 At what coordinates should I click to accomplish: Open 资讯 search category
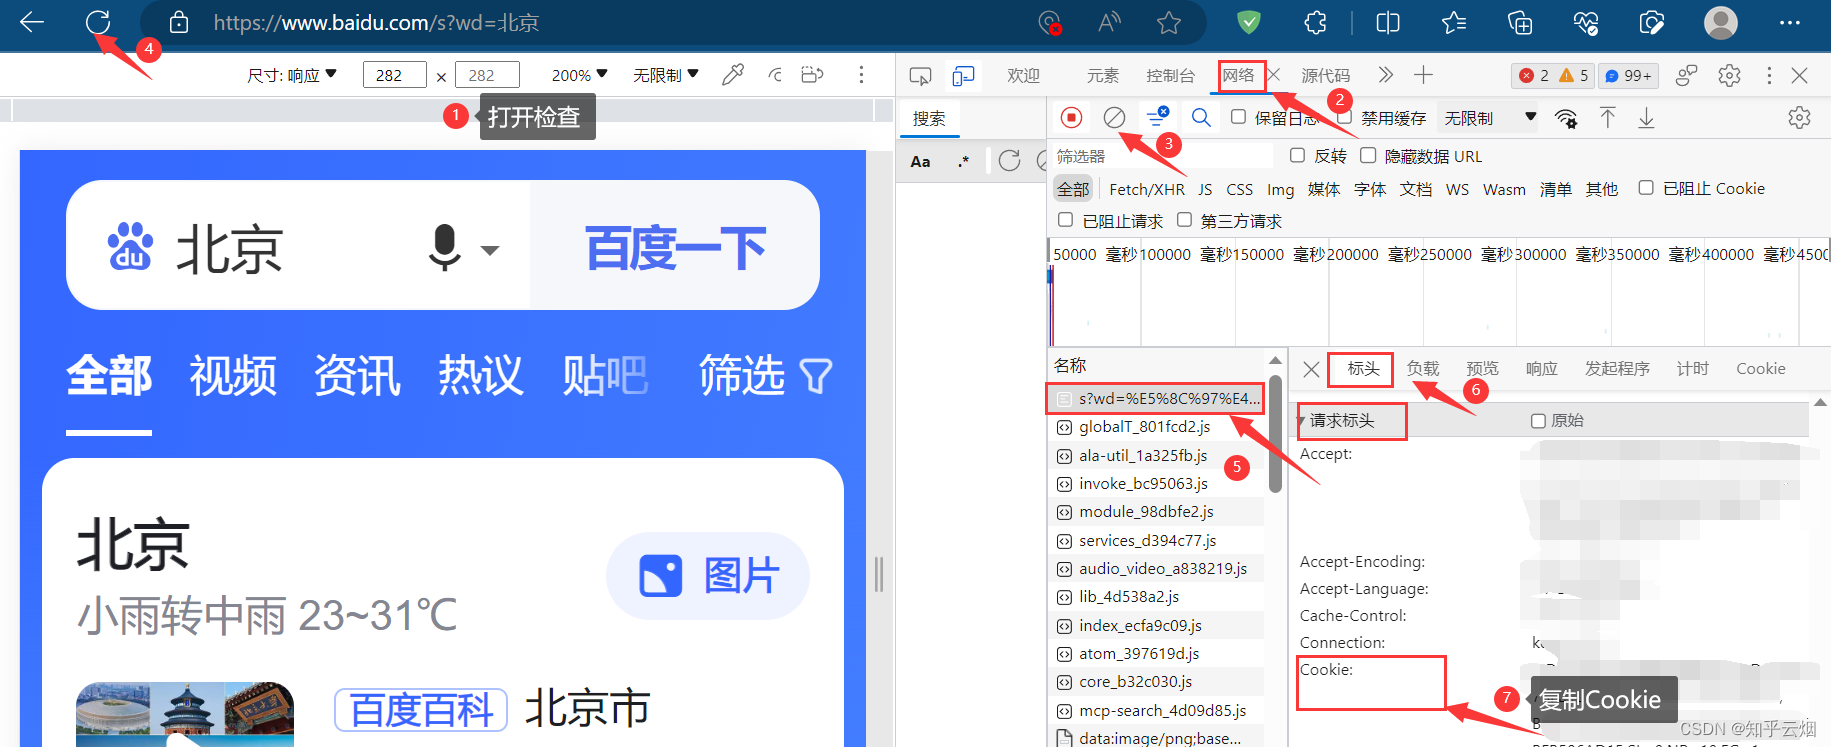(x=357, y=376)
